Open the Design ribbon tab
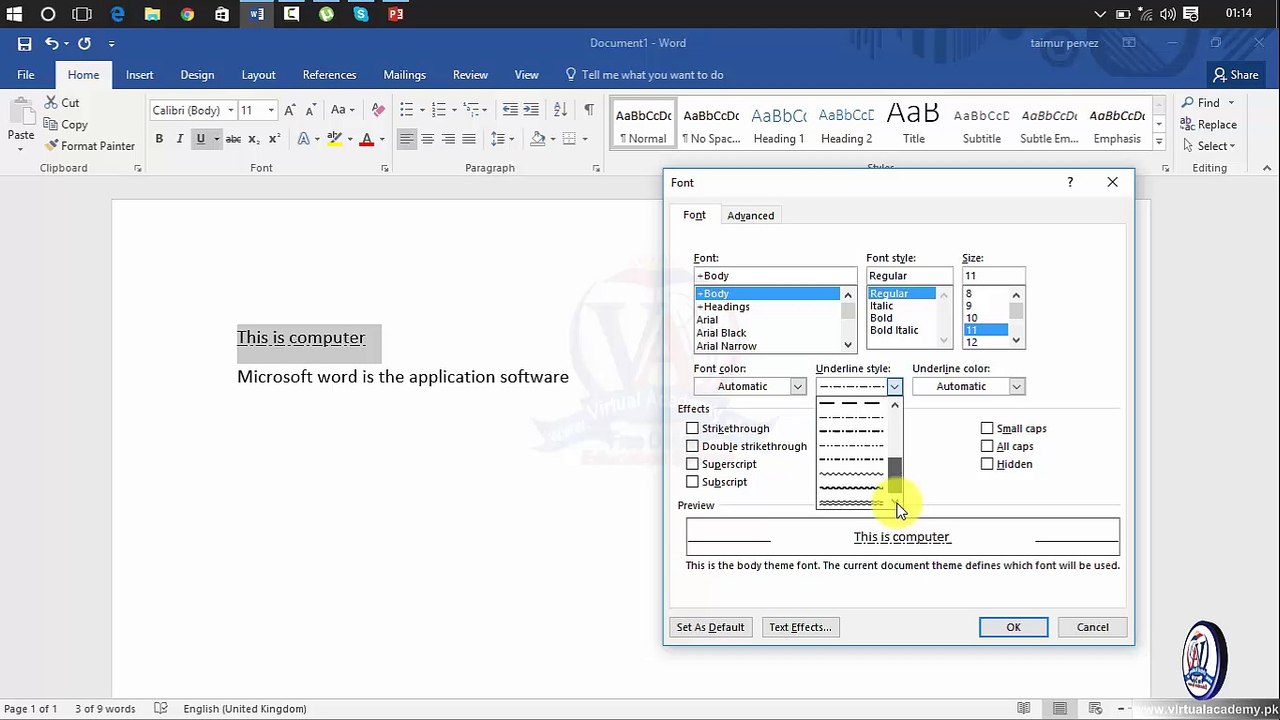 [x=197, y=75]
